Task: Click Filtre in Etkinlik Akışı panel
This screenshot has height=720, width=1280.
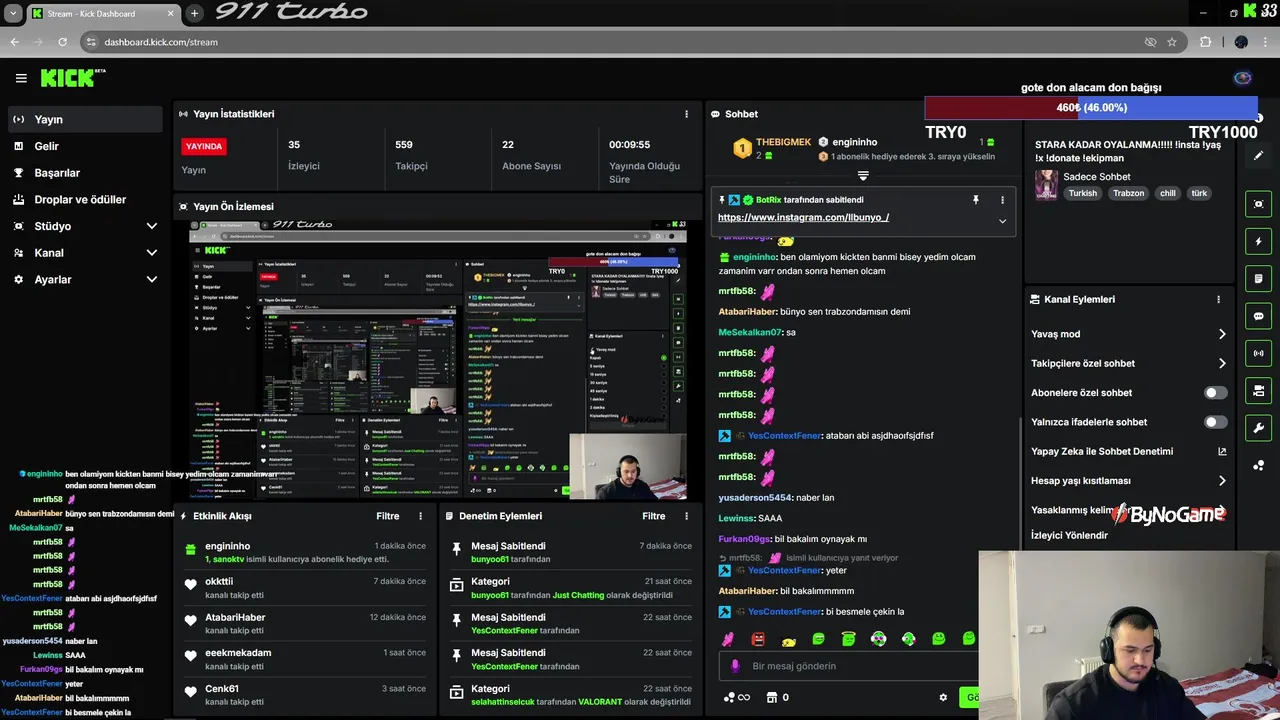Action: 388,516
